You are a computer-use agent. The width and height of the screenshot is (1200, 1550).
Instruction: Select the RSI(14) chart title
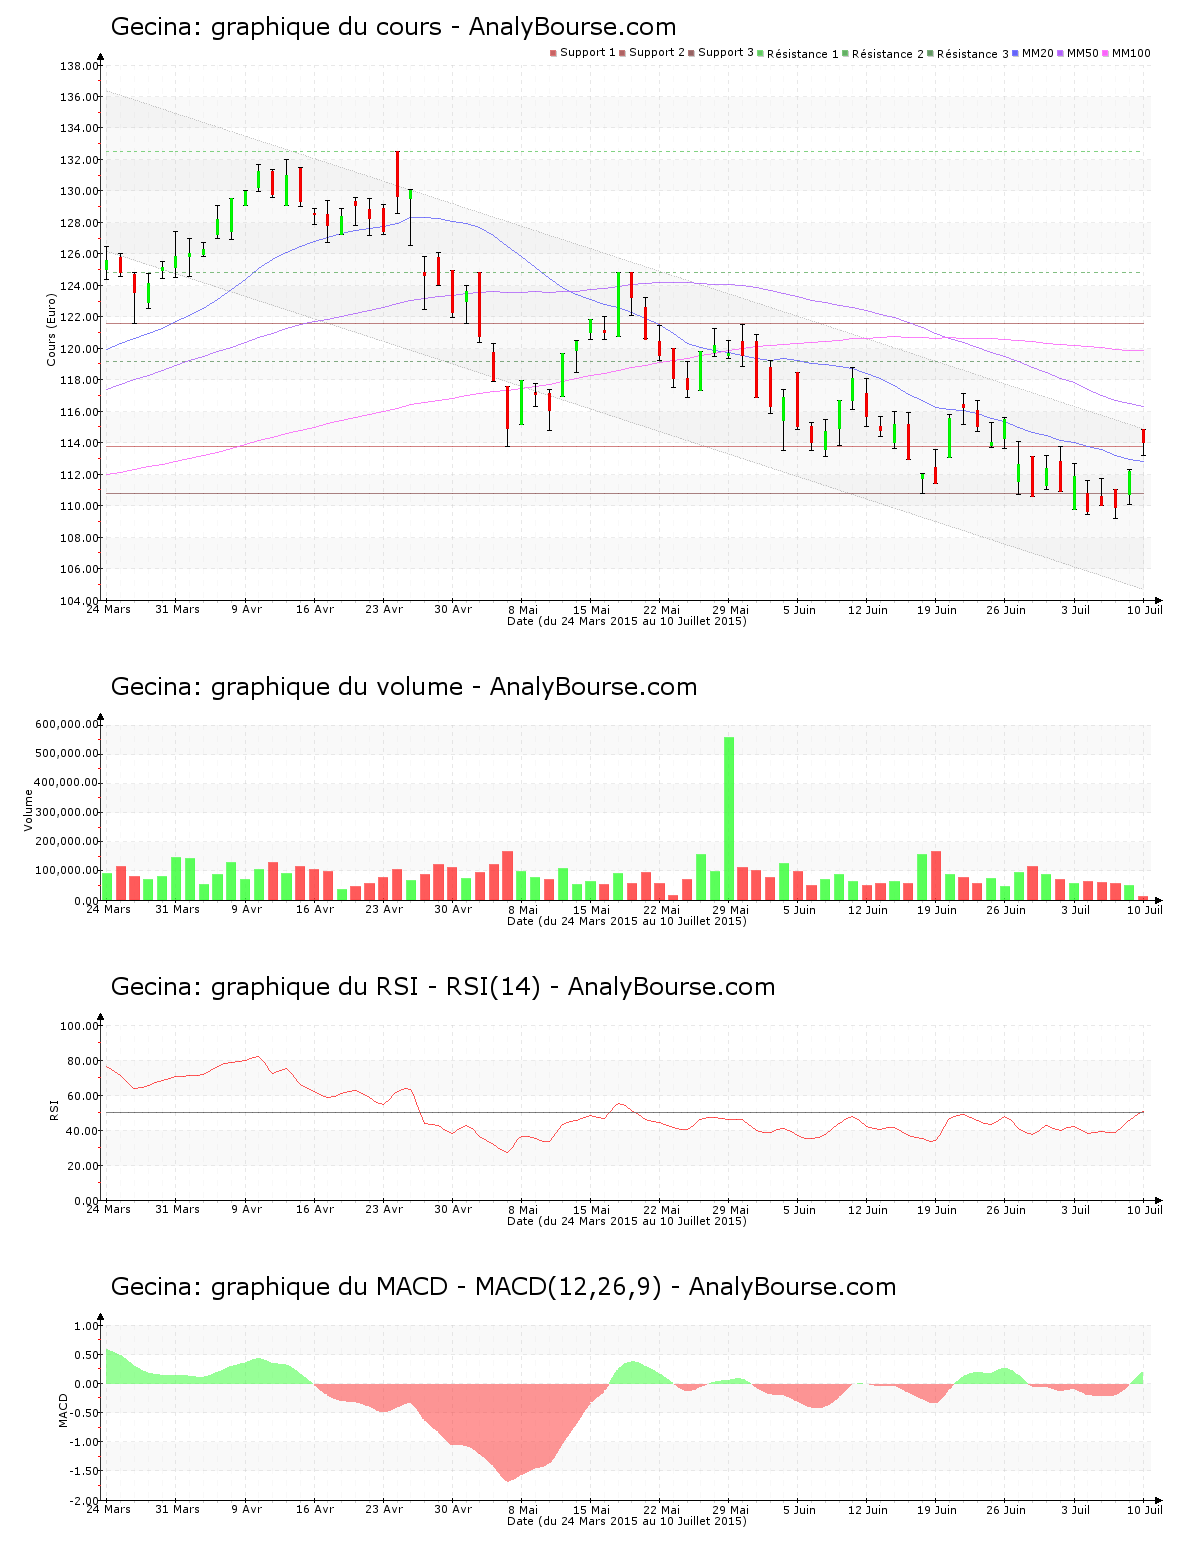[x=442, y=987]
